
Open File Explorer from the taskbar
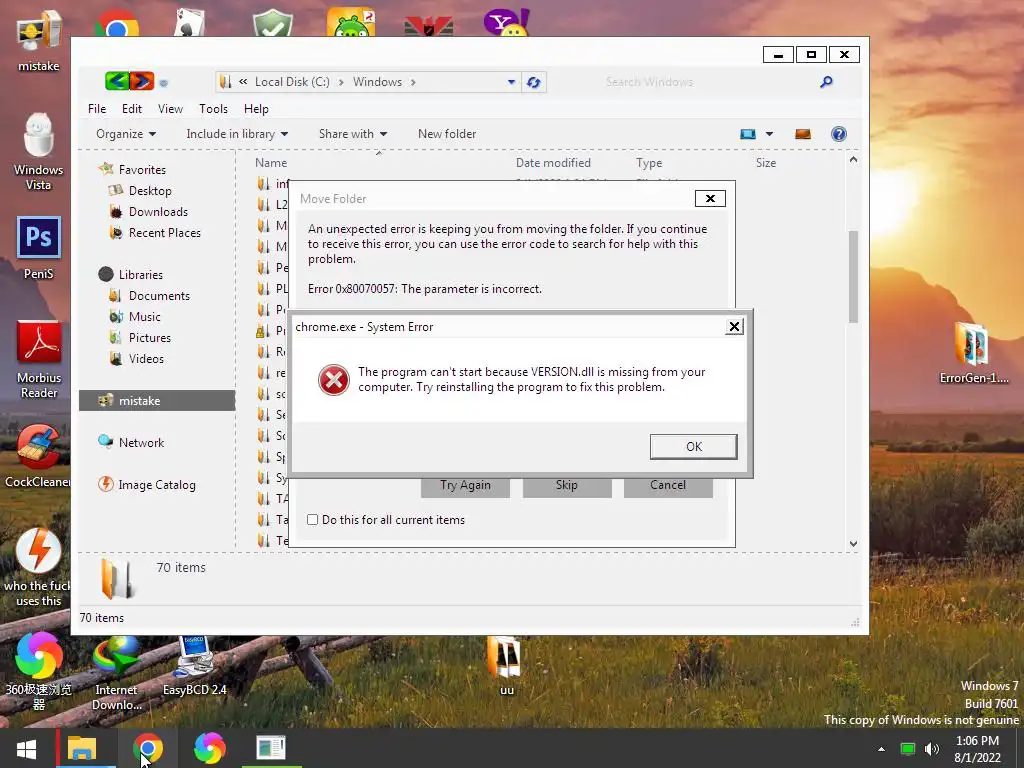[x=82, y=748]
